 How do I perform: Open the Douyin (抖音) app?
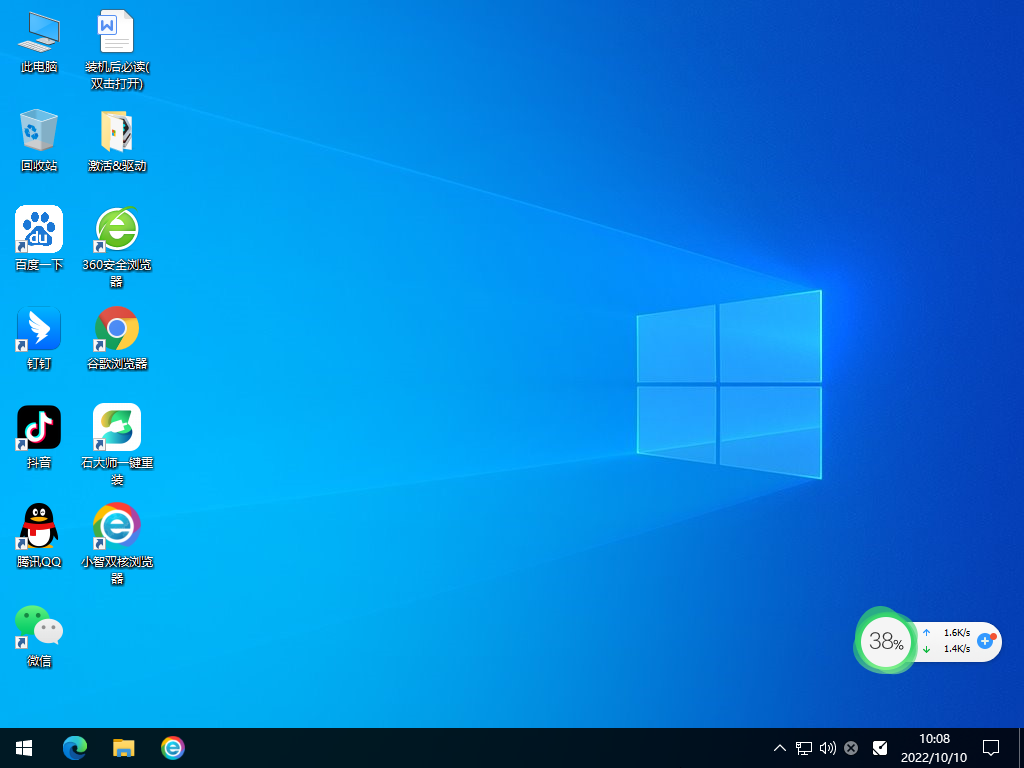click(x=38, y=427)
